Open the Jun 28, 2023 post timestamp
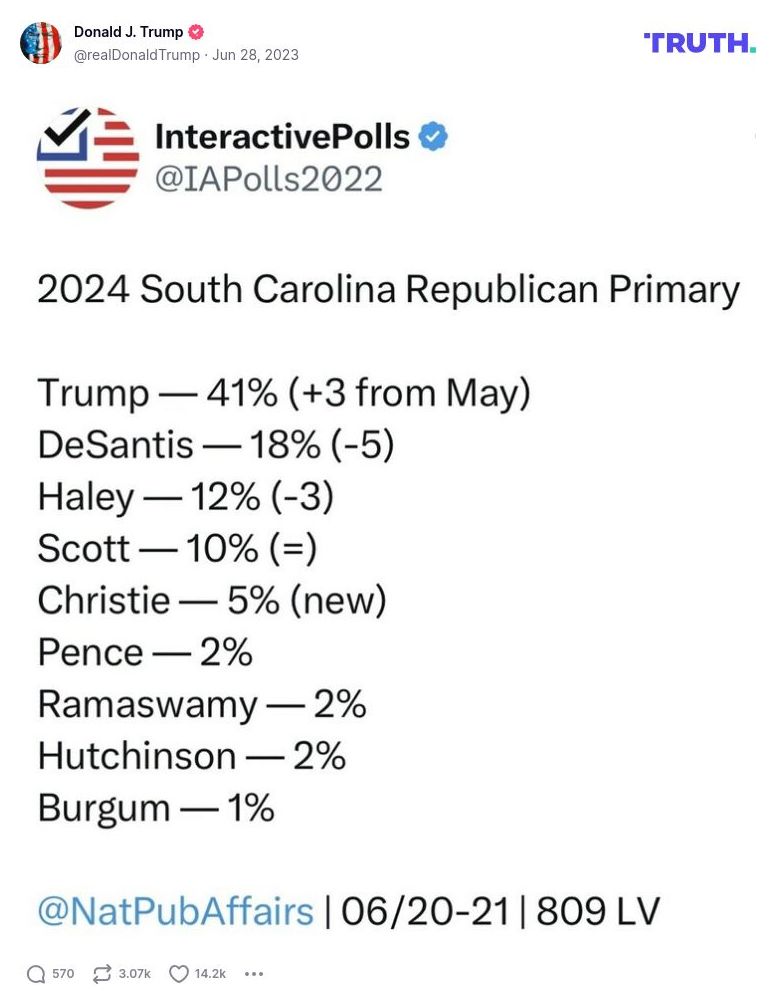 255,55
